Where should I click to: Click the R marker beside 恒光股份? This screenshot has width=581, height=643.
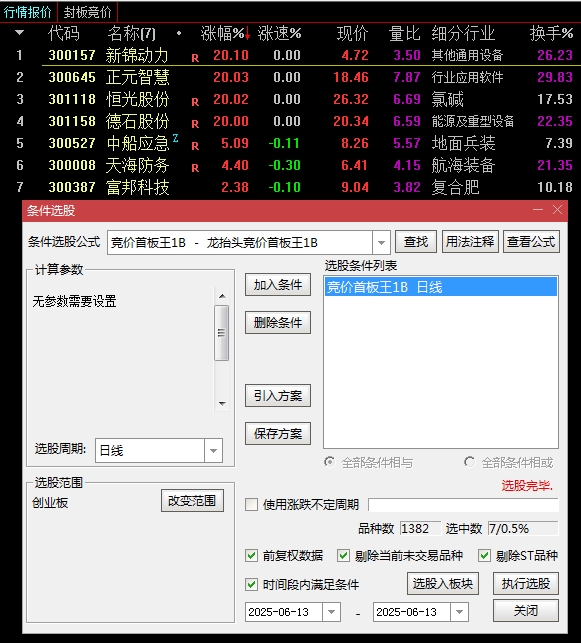pyautogui.click(x=195, y=102)
